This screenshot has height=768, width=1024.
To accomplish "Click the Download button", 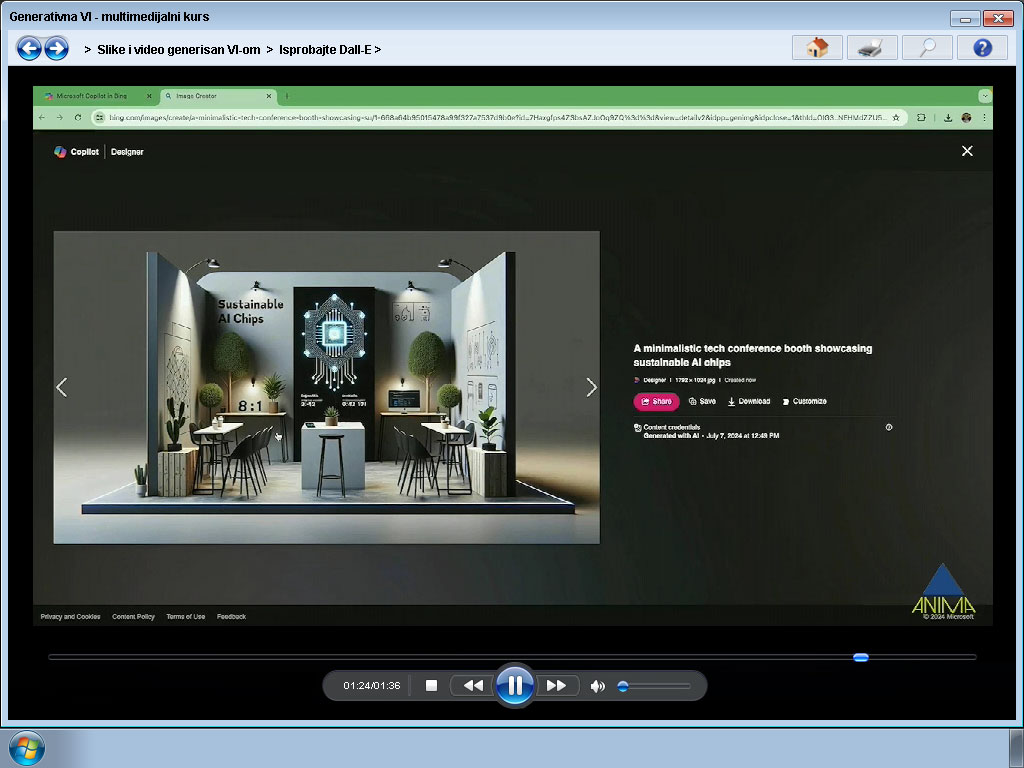I will 749,401.
